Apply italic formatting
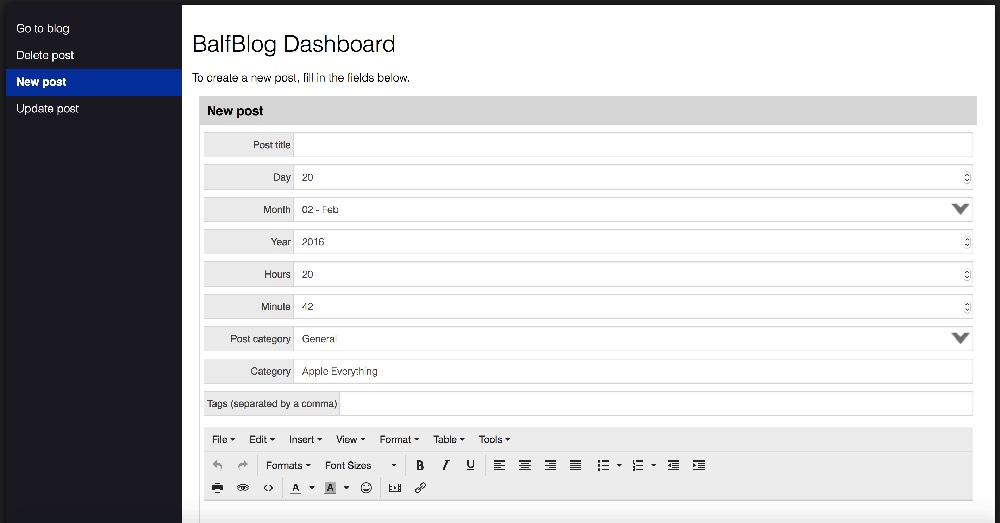This screenshot has height=523, width=1000. click(x=445, y=465)
